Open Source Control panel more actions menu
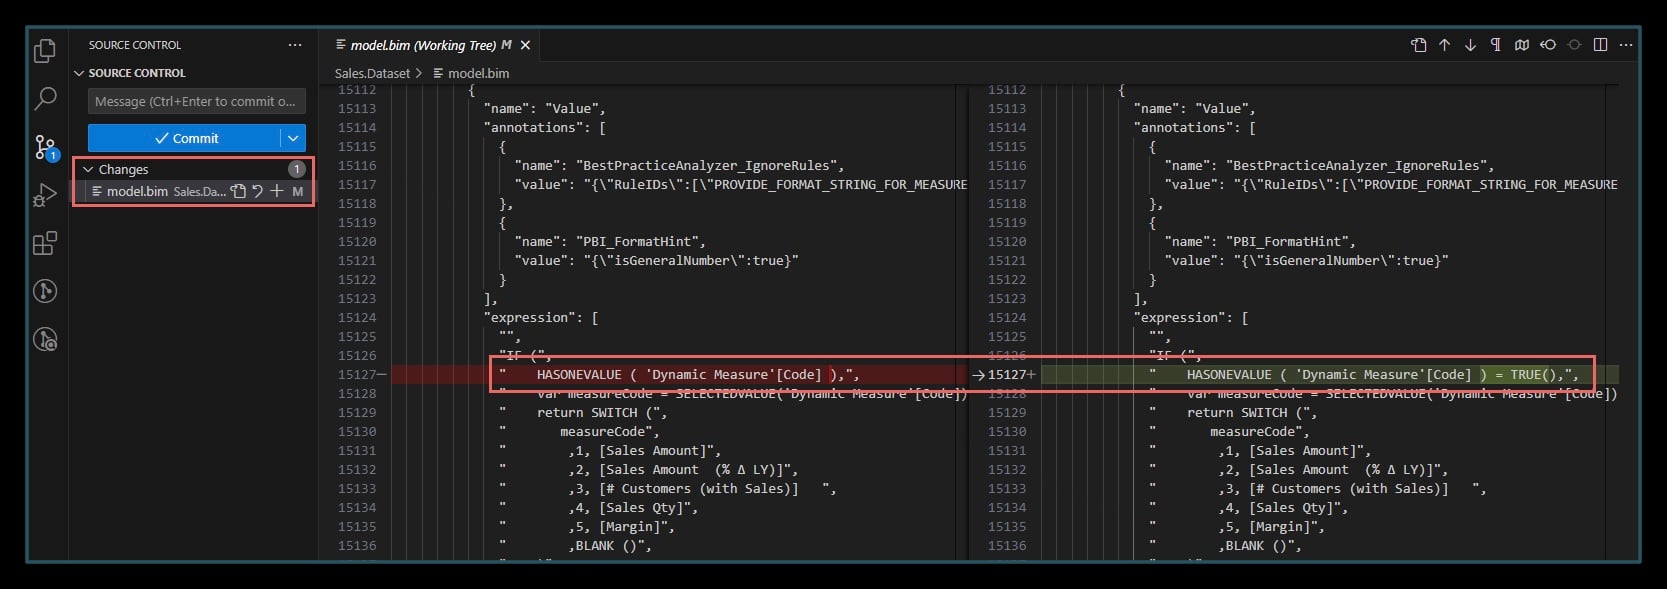Screen dimensions: 1667x589 pyautogui.click(x=294, y=45)
